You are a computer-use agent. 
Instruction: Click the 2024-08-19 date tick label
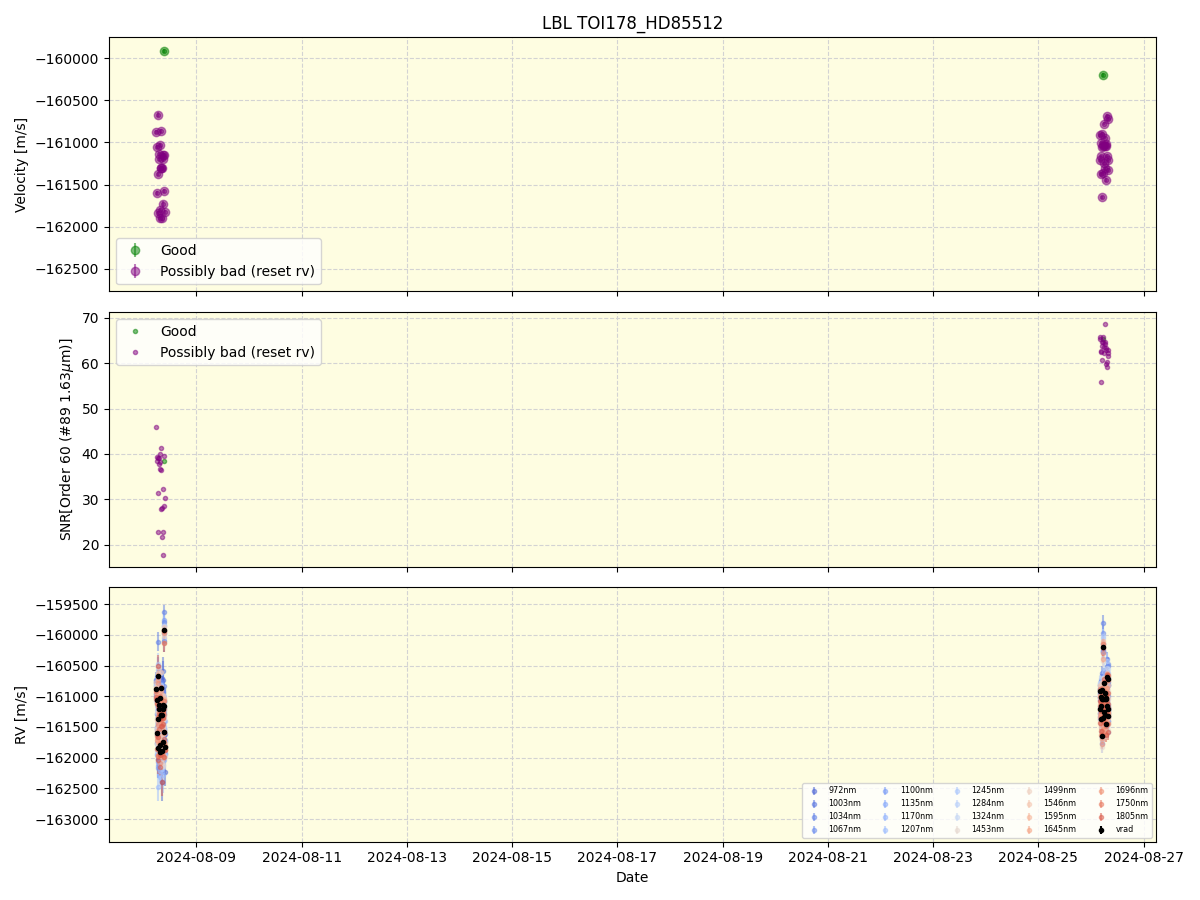pos(723,856)
